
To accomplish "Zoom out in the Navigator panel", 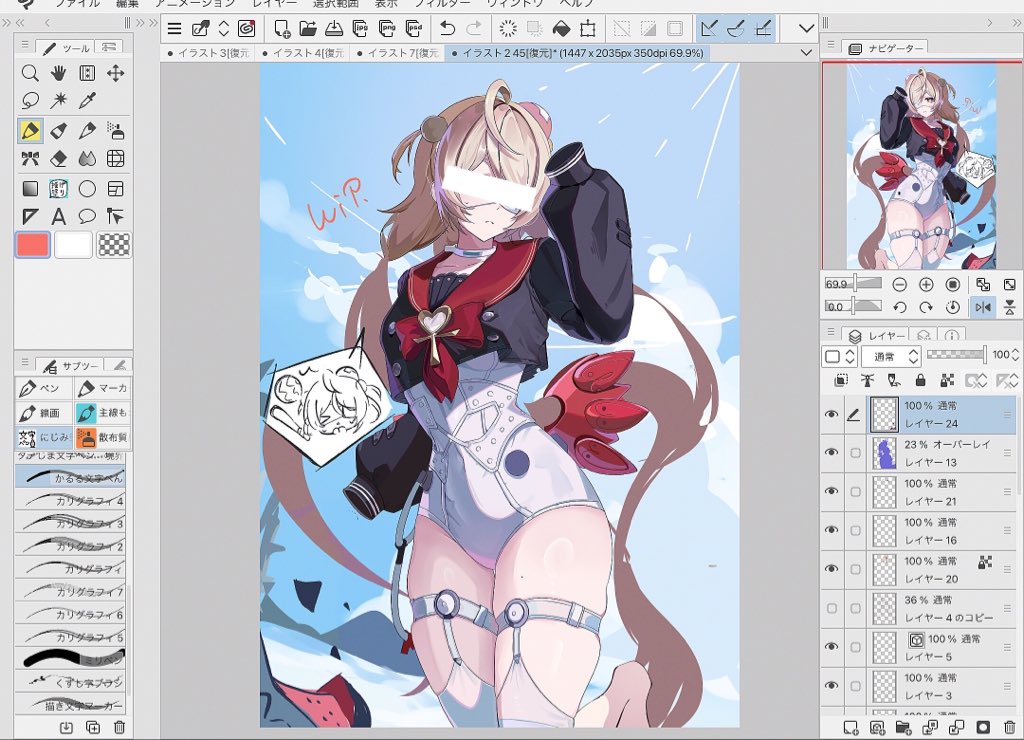I will pos(899,284).
